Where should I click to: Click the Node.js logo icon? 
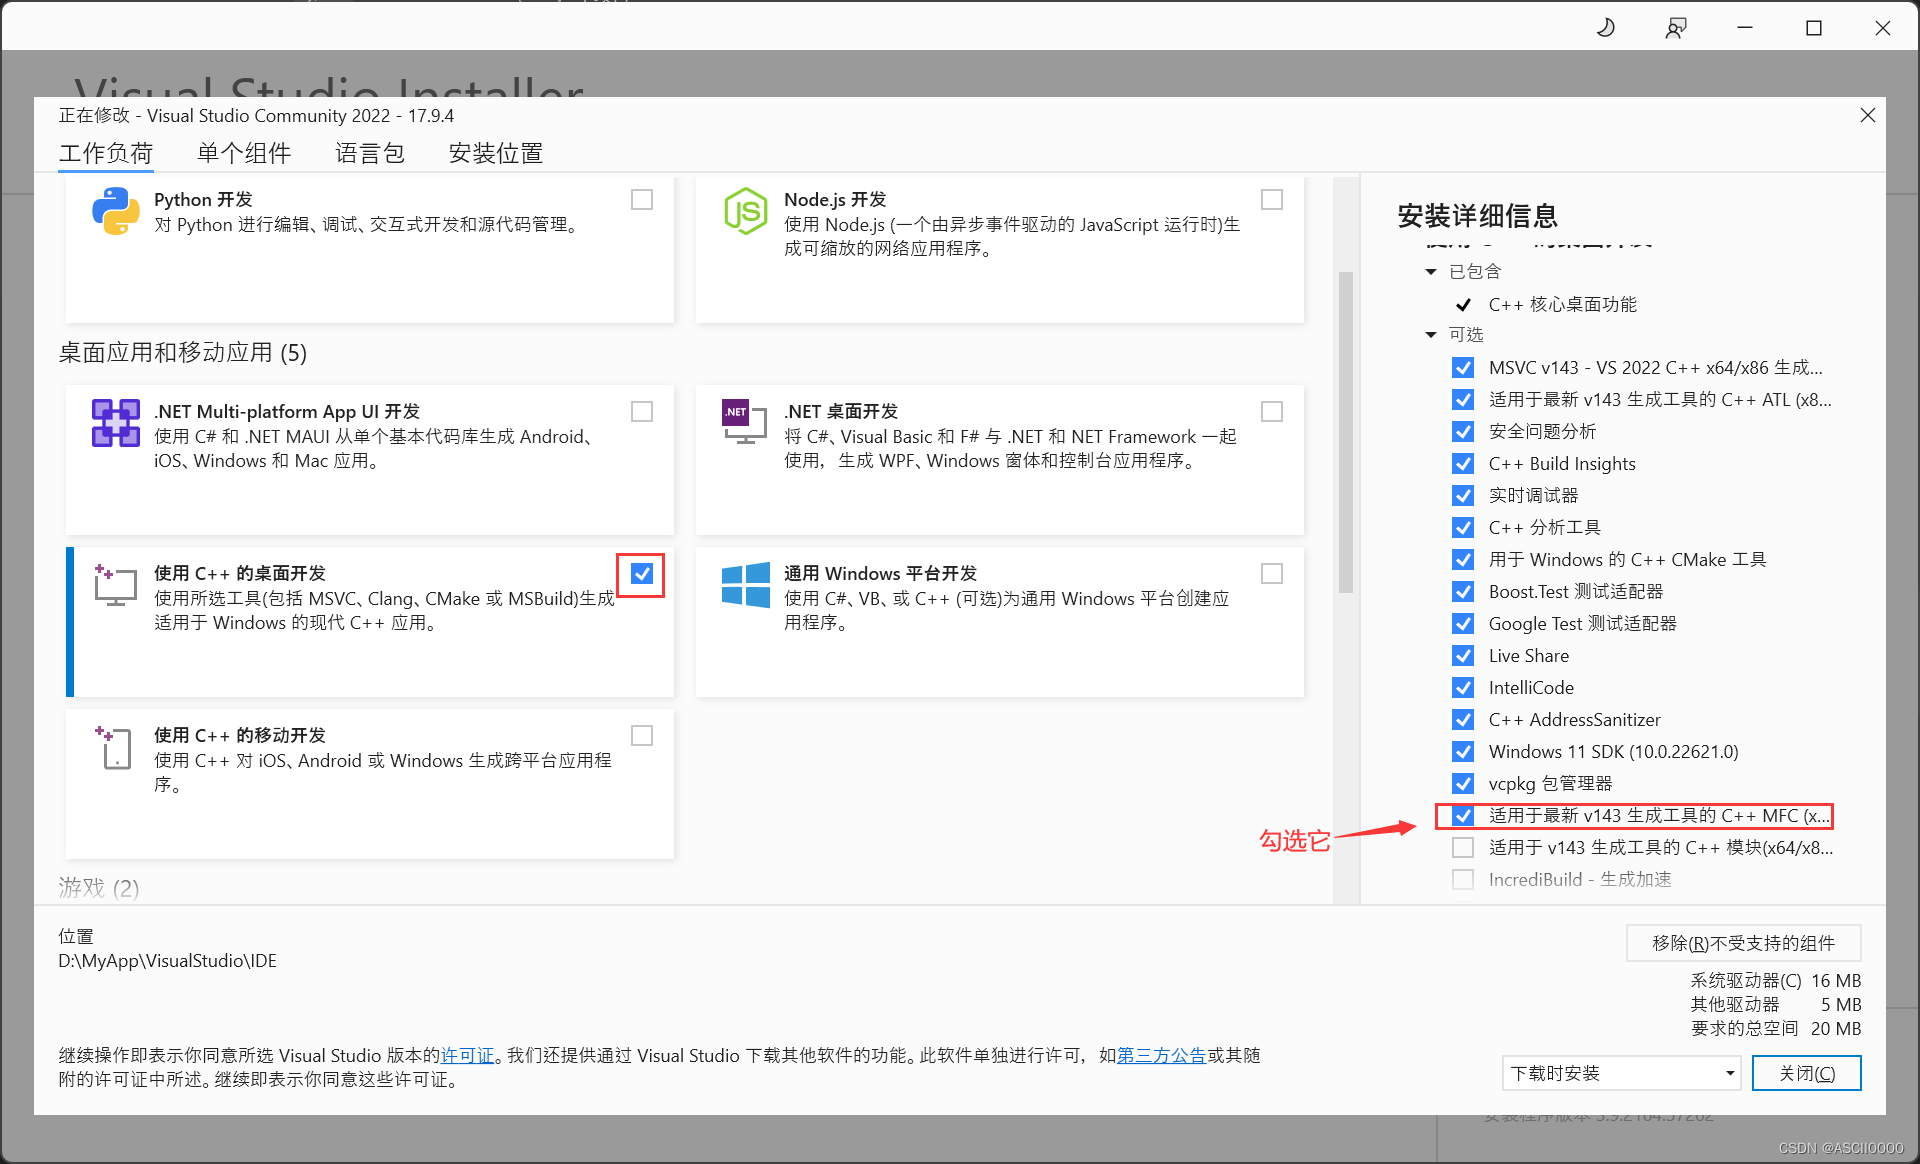745,211
